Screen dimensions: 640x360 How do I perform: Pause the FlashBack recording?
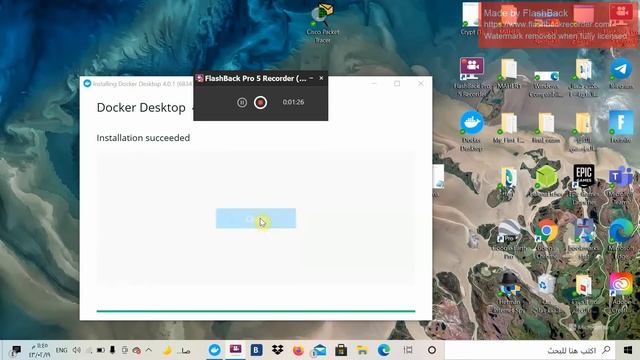tap(242, 102)
